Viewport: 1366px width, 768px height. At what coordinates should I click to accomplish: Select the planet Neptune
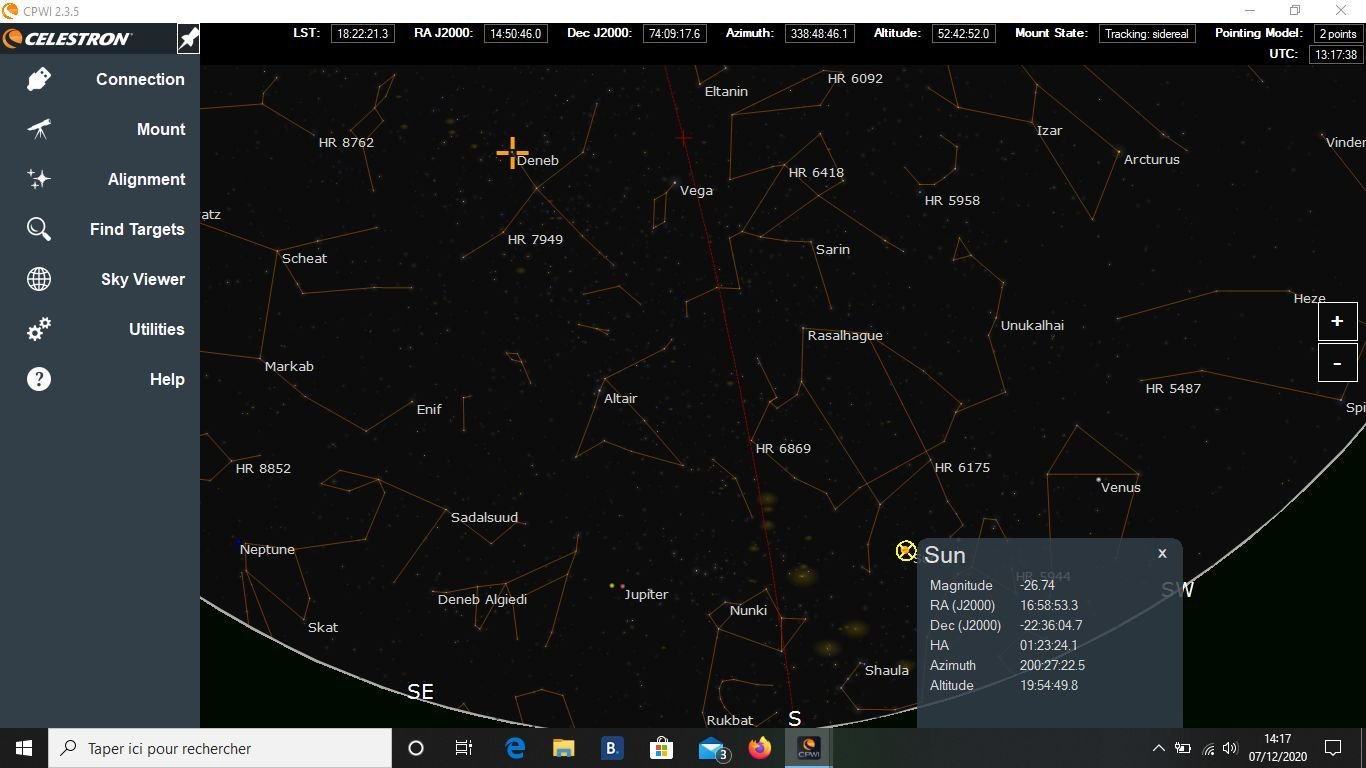(267, 549)
